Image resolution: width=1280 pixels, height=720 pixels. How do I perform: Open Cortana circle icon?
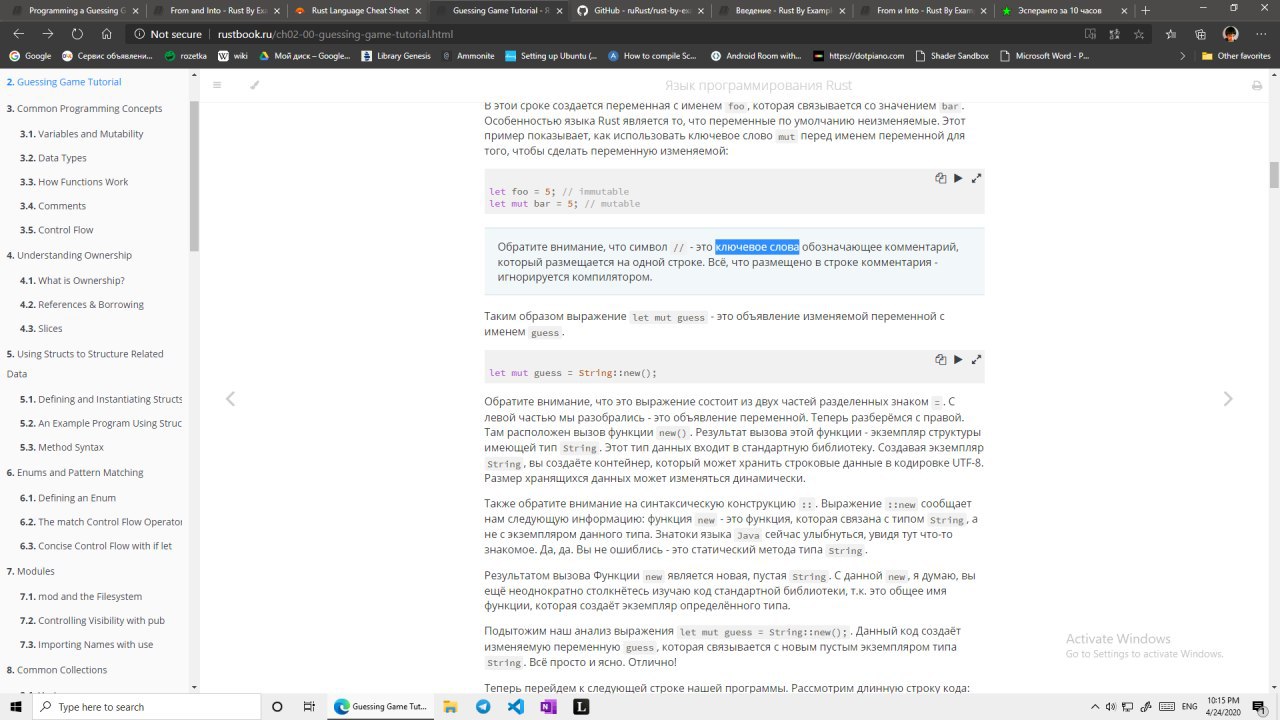[277, 706]
